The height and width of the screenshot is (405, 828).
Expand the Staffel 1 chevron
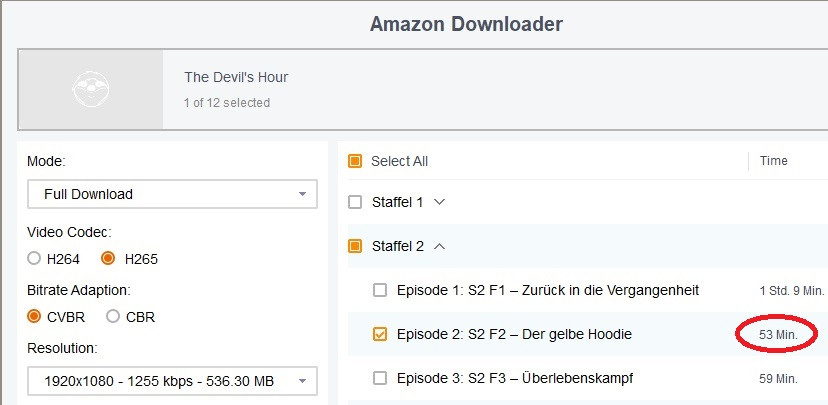tap(439, 202)
